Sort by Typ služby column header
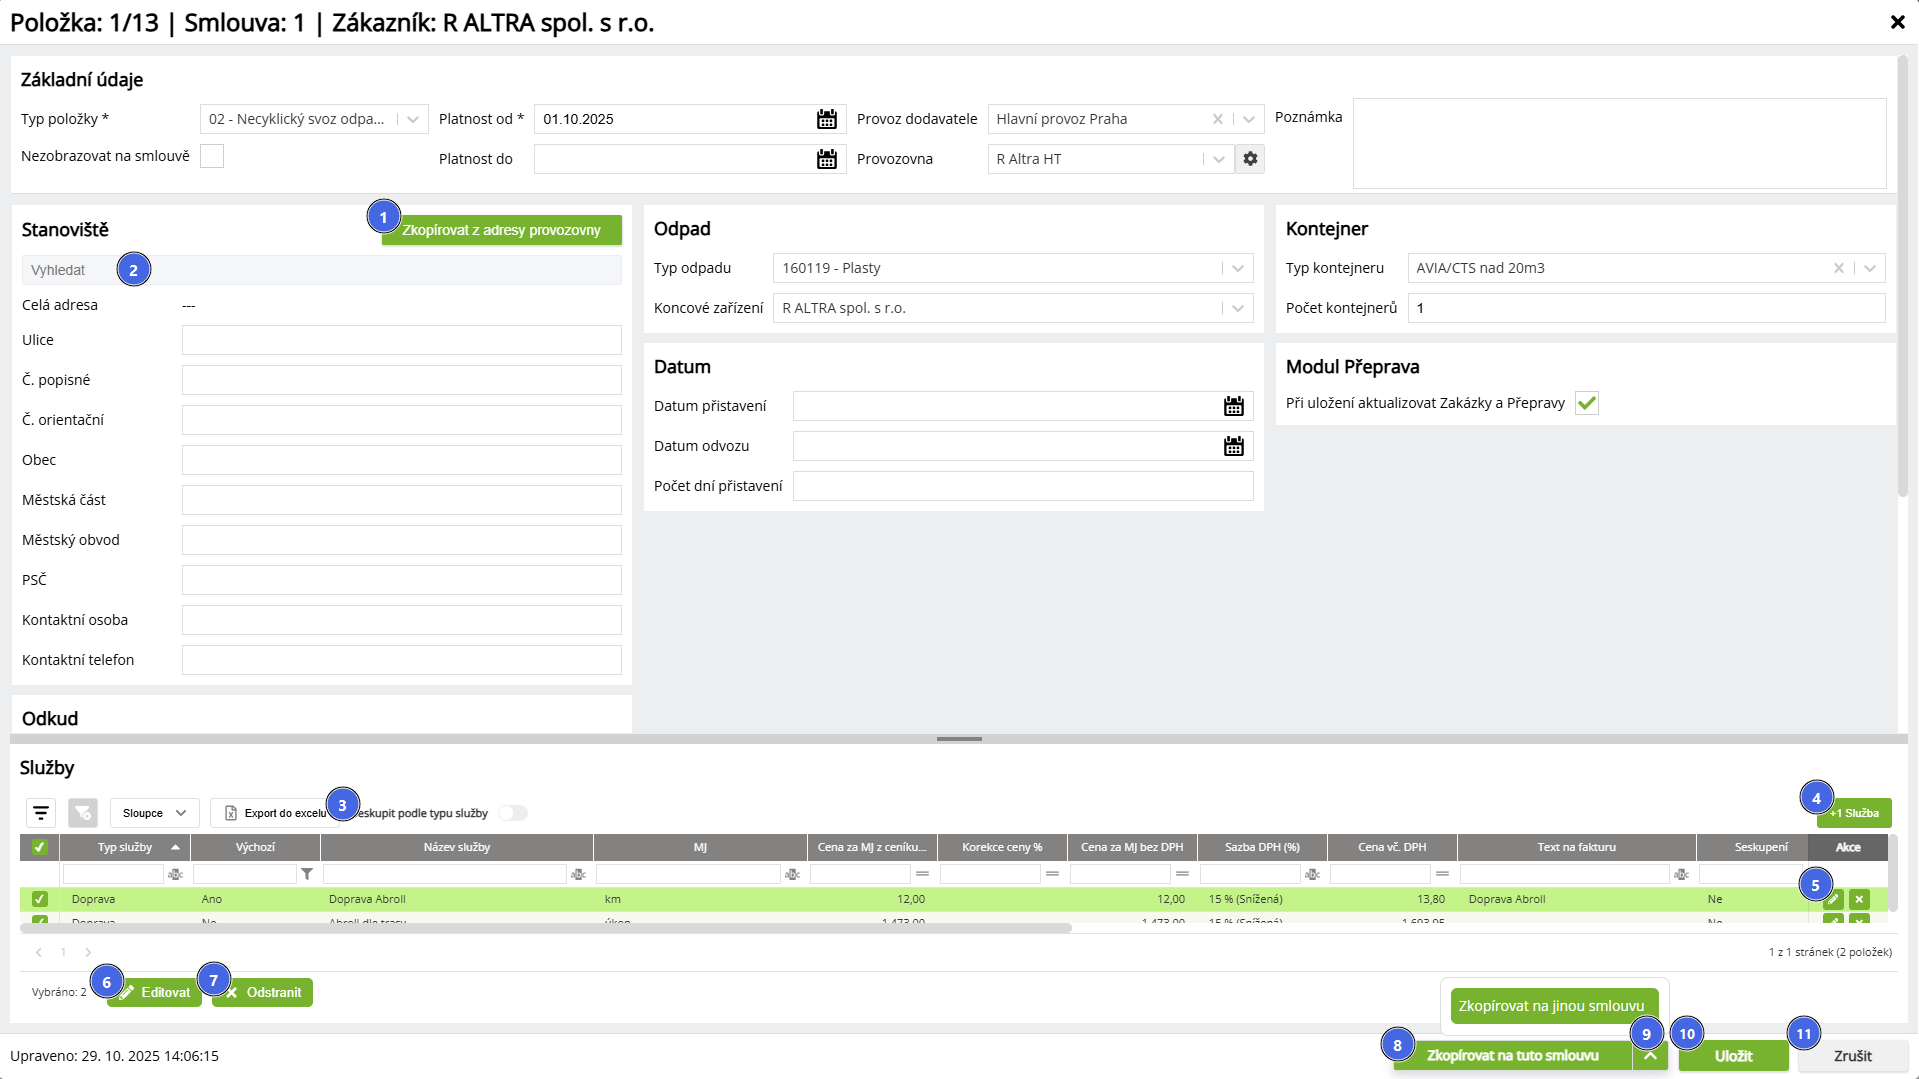This screenshot has height=1079, width=1919. 125,847
